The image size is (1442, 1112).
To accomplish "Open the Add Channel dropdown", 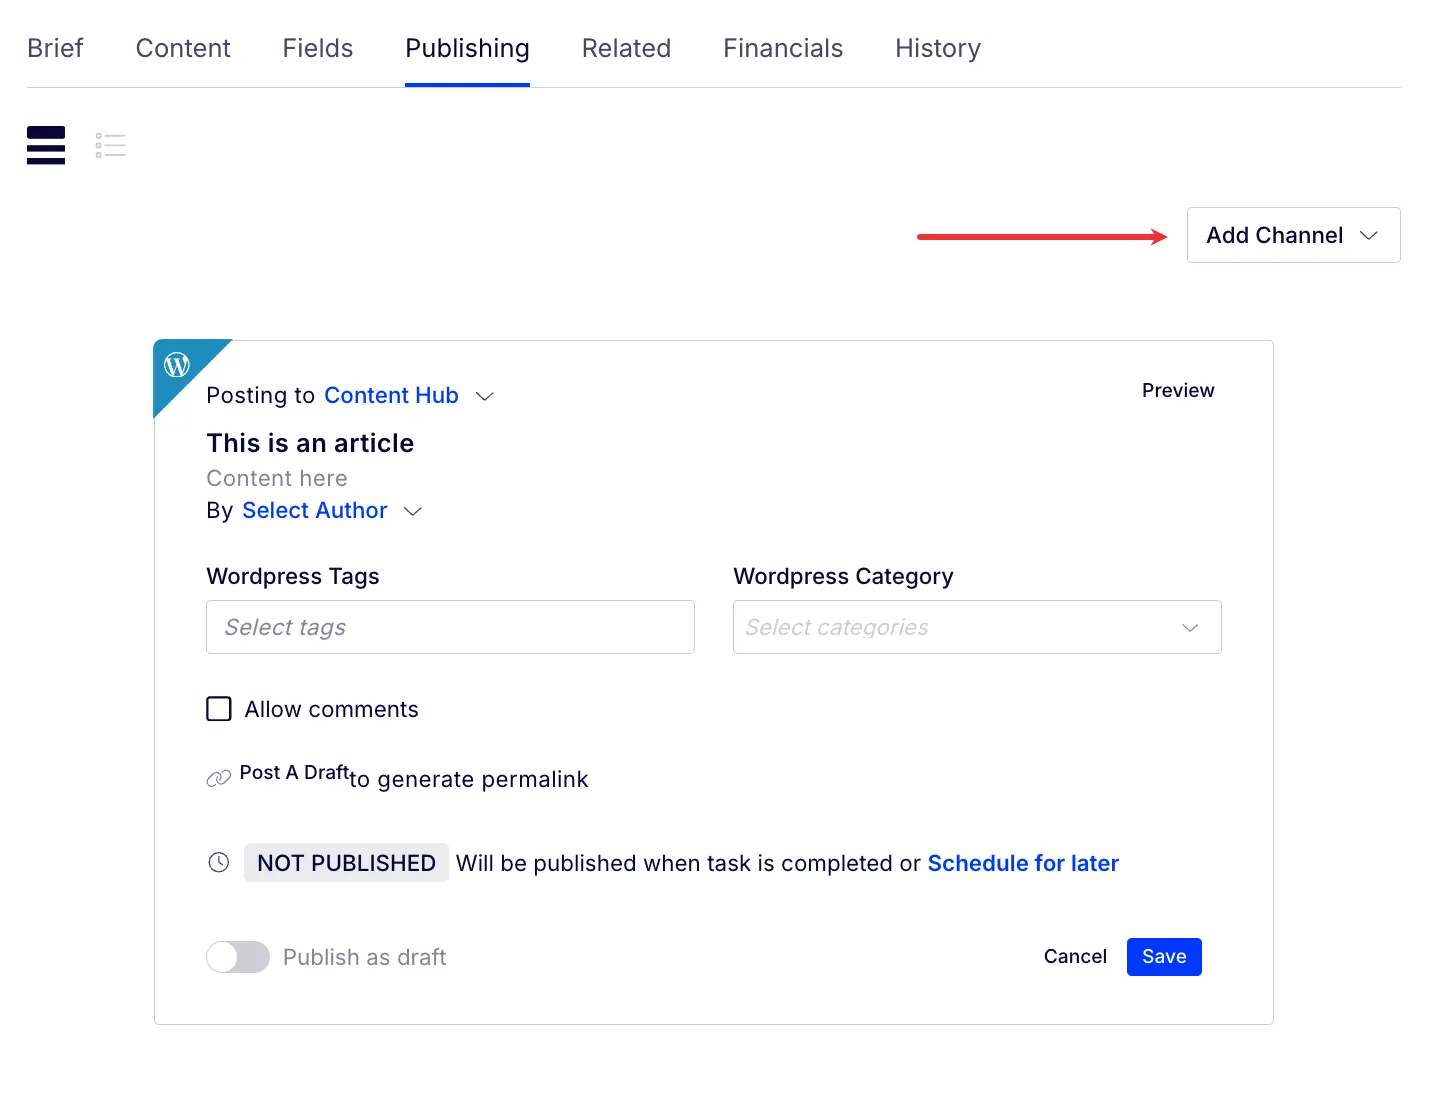I will pos(1293,235).
